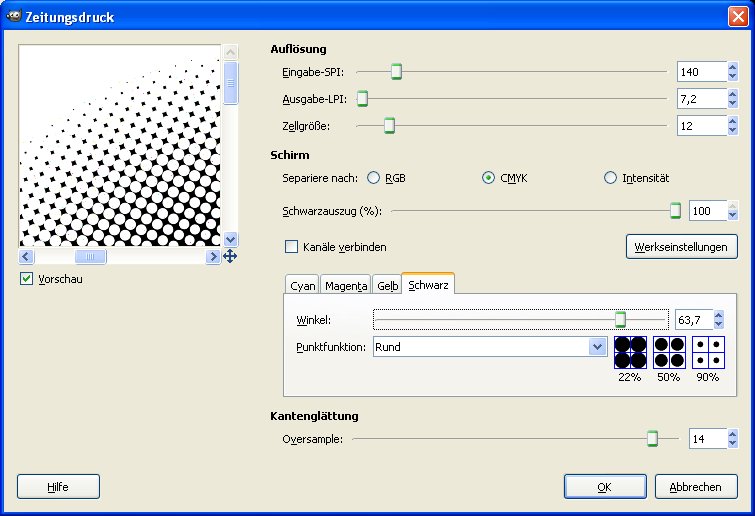
Task: Click the Zellgröße value field
Action: click(x=702, y=126)
